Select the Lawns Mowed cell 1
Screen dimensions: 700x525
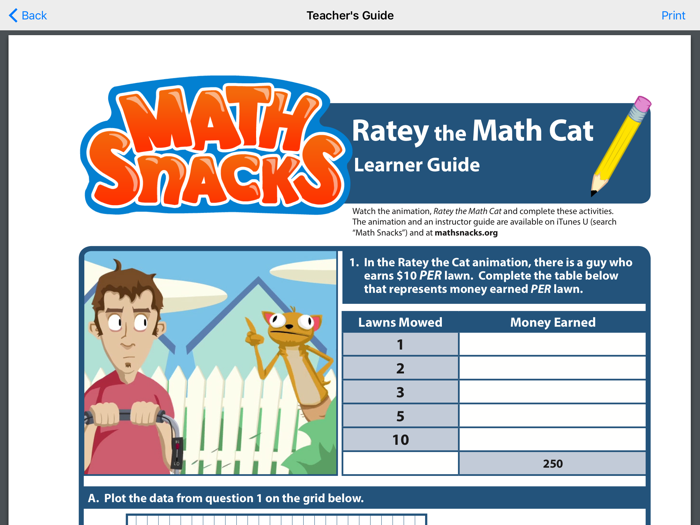pos(400,344)
